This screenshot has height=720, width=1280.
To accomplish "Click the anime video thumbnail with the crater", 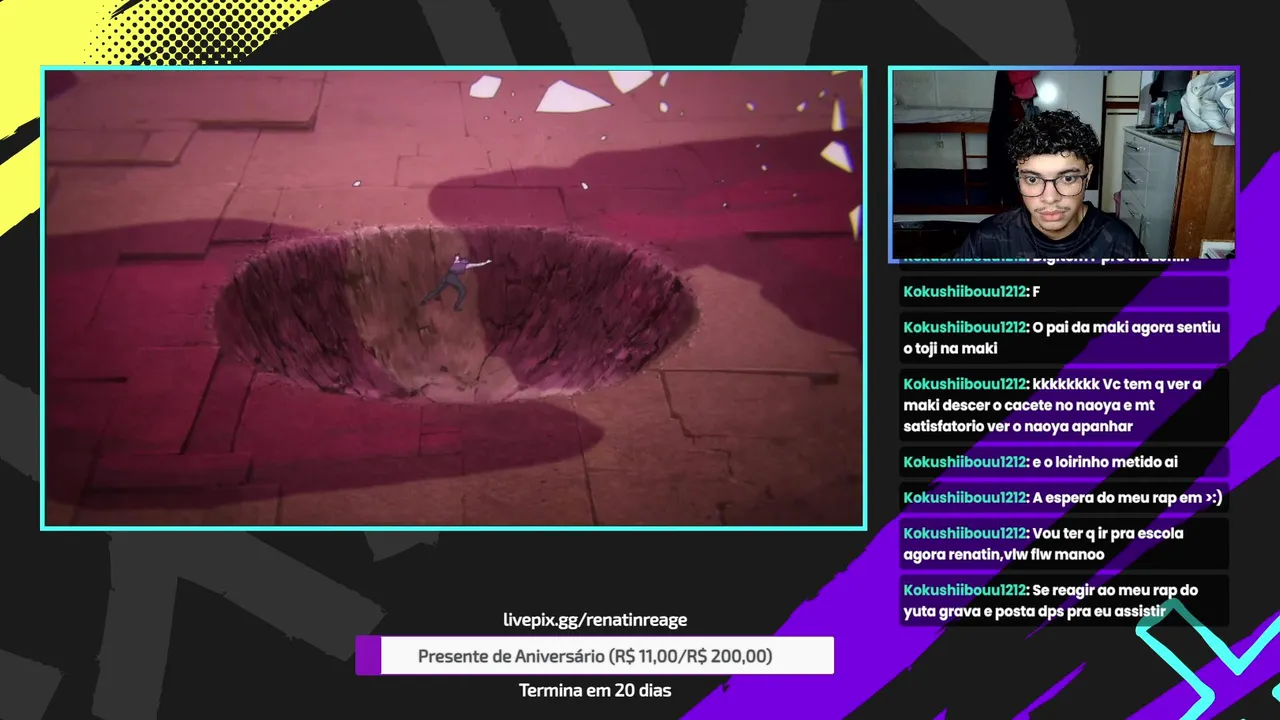I will pyautogui.click(x=453, y=298).
